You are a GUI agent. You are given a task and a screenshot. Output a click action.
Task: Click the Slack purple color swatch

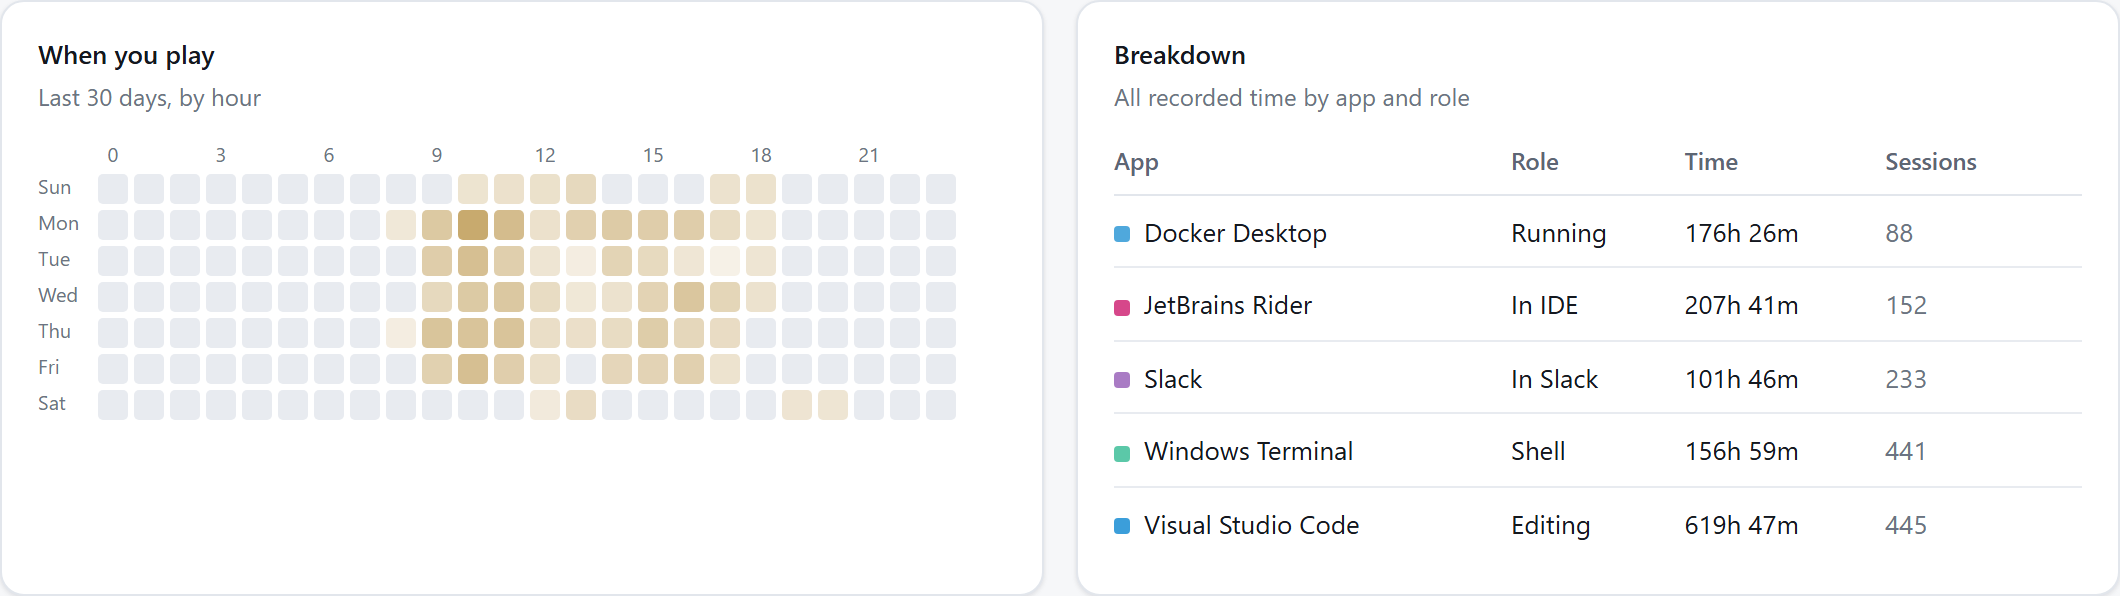click(x=1122, y=380)
